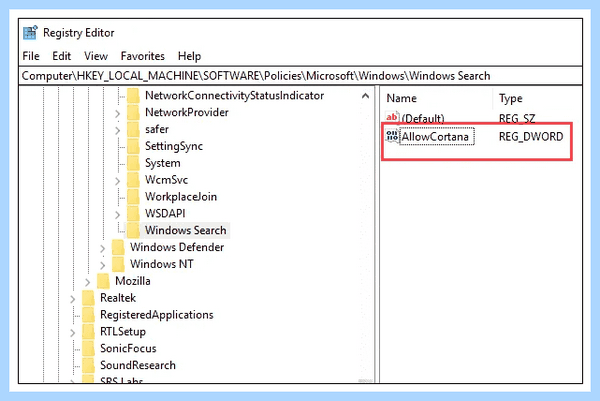Screen dimensions: 600x401
Task: Open the File menu
Action: point(31,56)
